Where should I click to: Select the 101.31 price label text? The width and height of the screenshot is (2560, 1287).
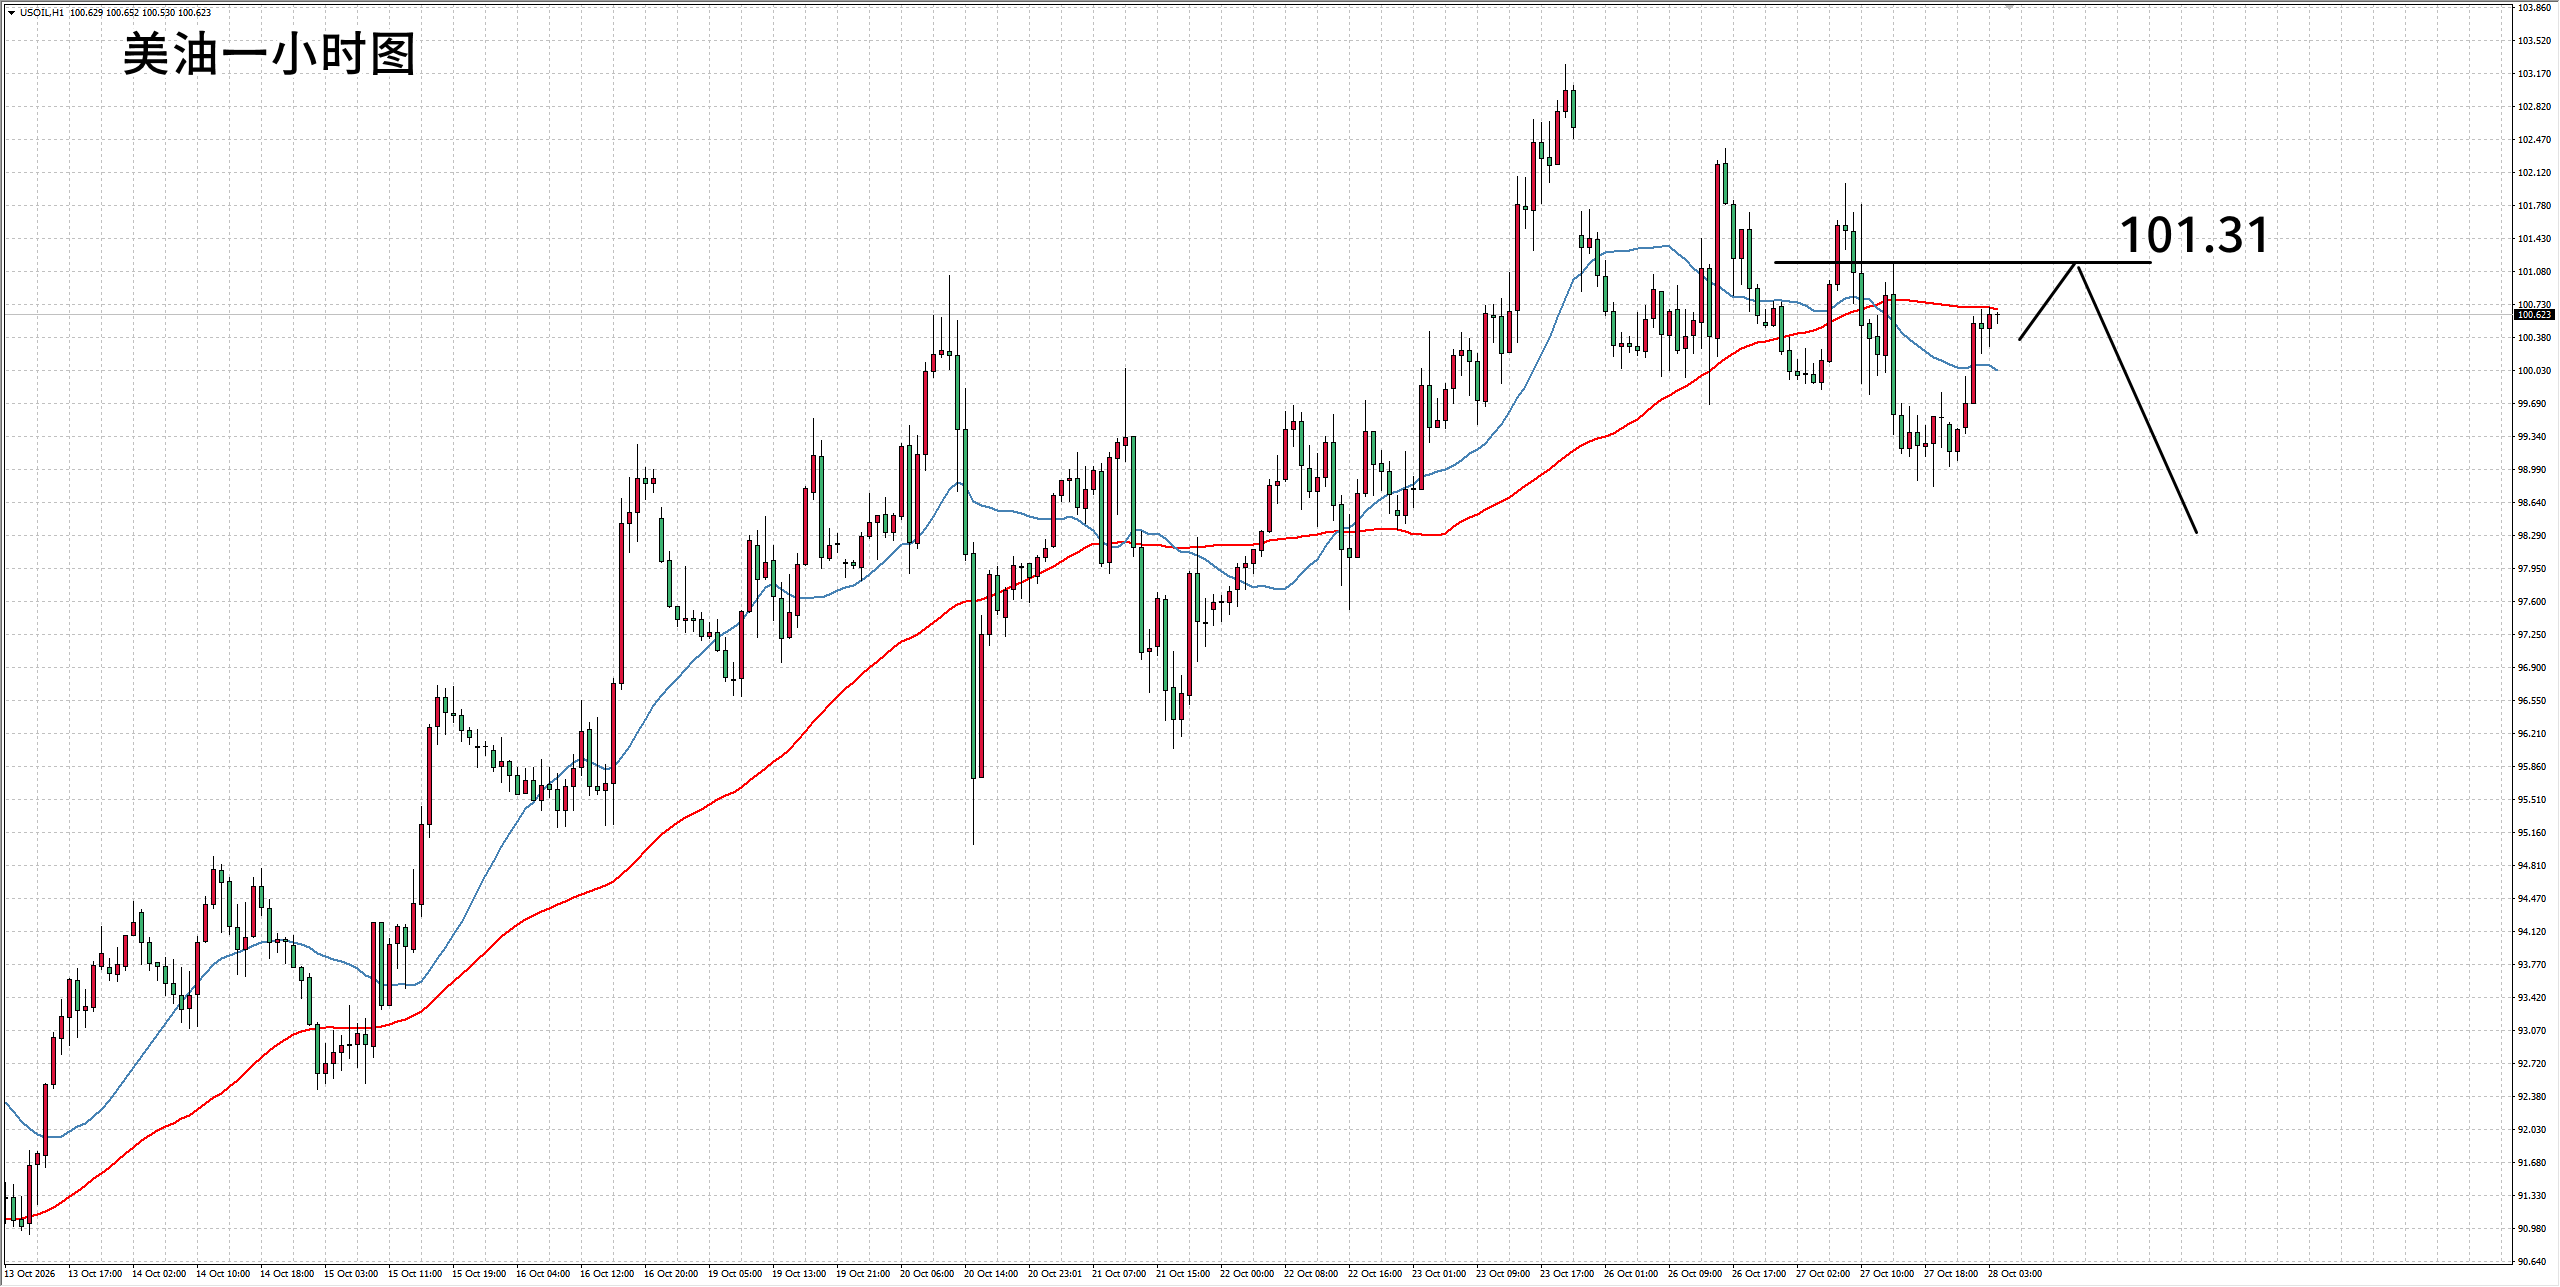pyautogui.click(x=2194, y=235)
